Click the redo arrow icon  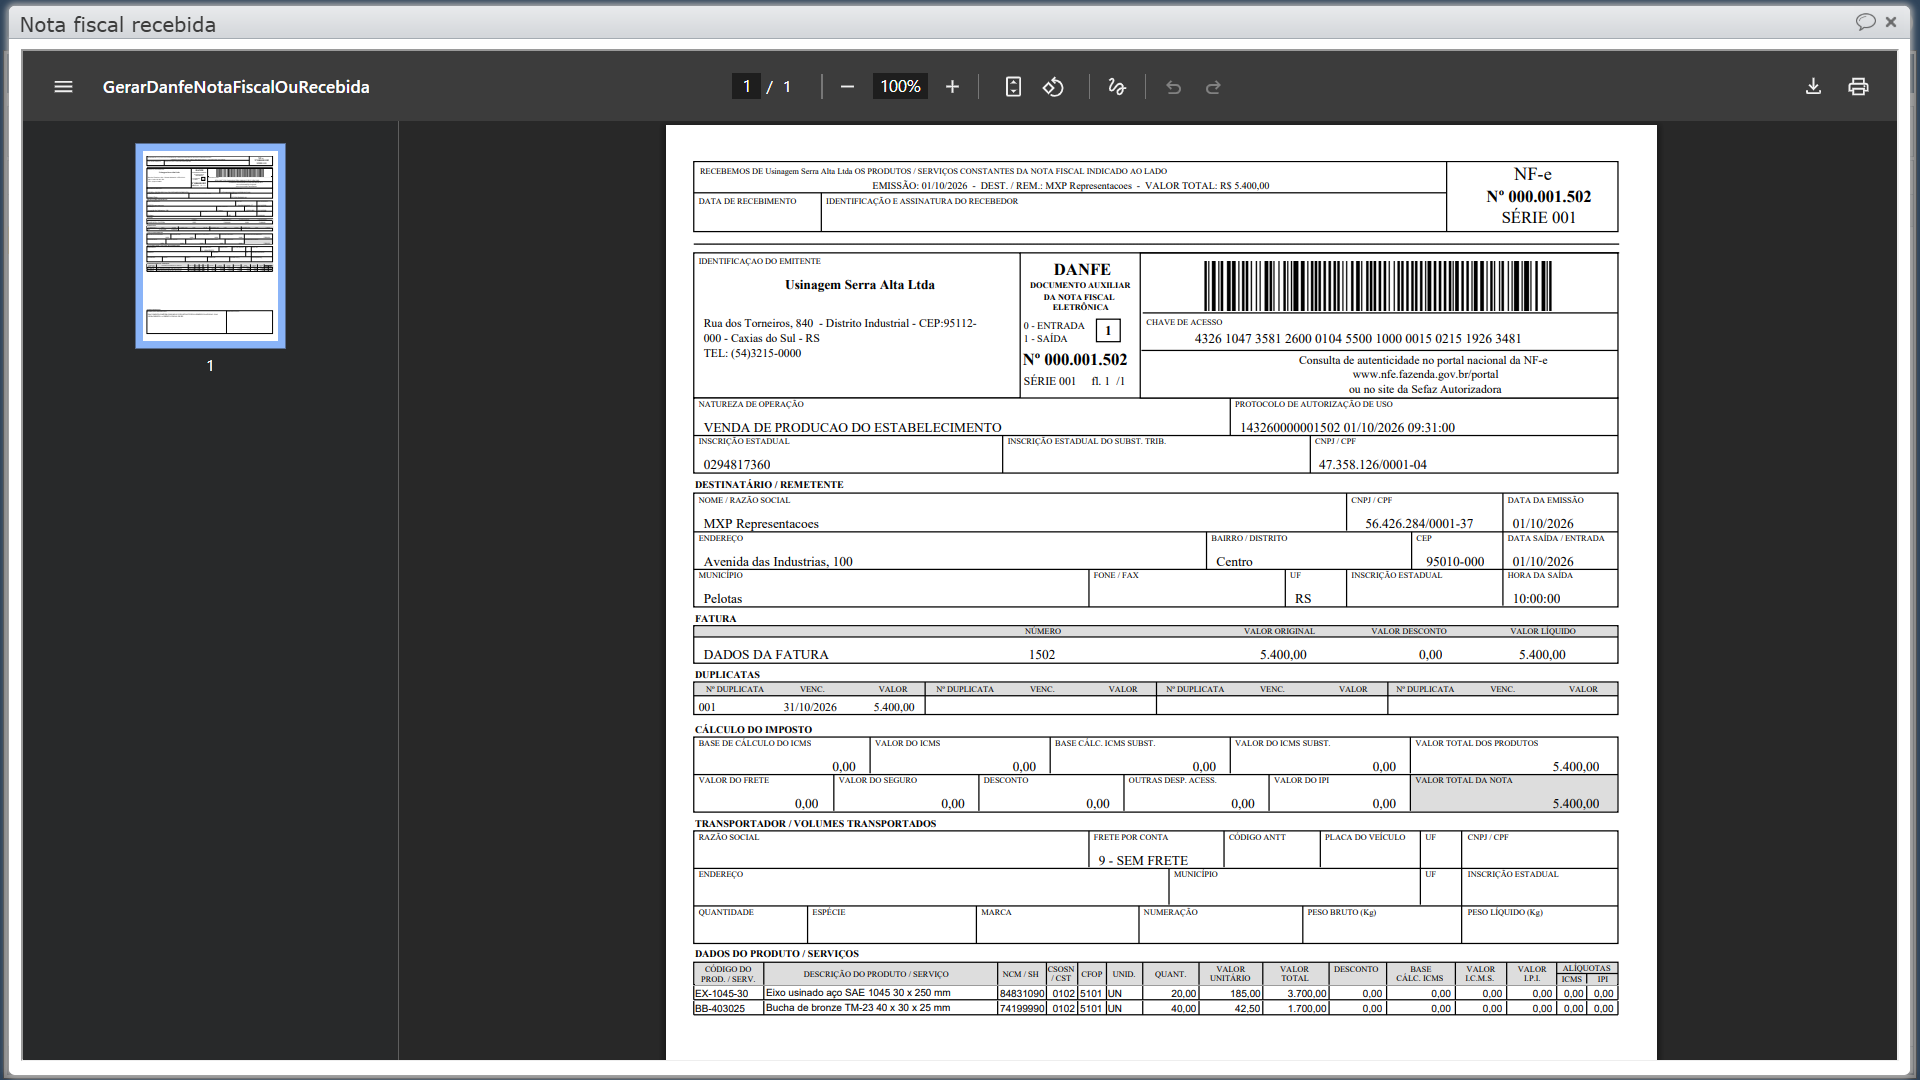[1213, 87]
